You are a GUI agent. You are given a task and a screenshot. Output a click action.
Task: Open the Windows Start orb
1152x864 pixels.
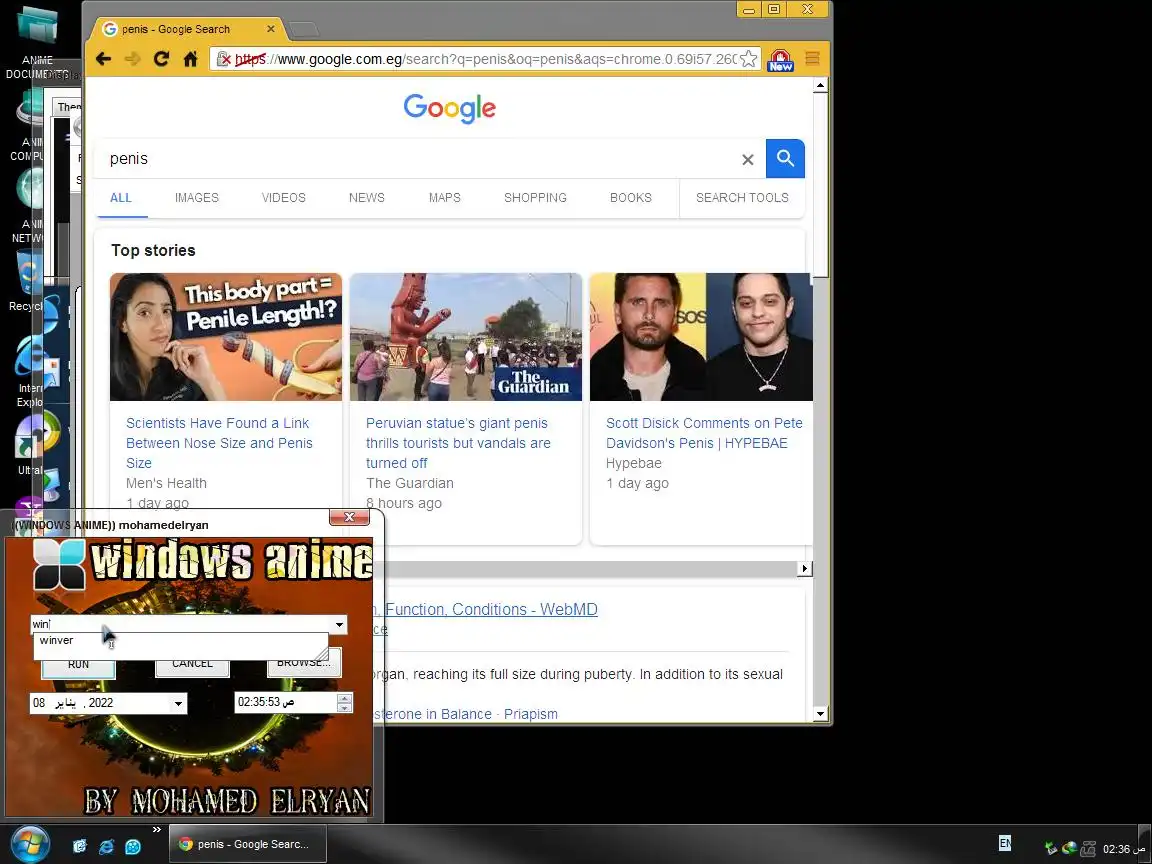pos(29,844)
